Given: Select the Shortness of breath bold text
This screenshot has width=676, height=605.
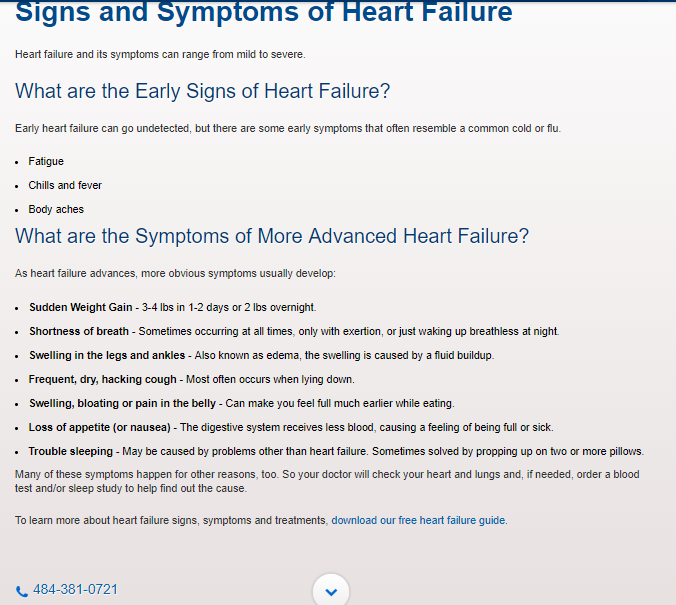Looking at the screenshot, I should [x=79, y=332].
